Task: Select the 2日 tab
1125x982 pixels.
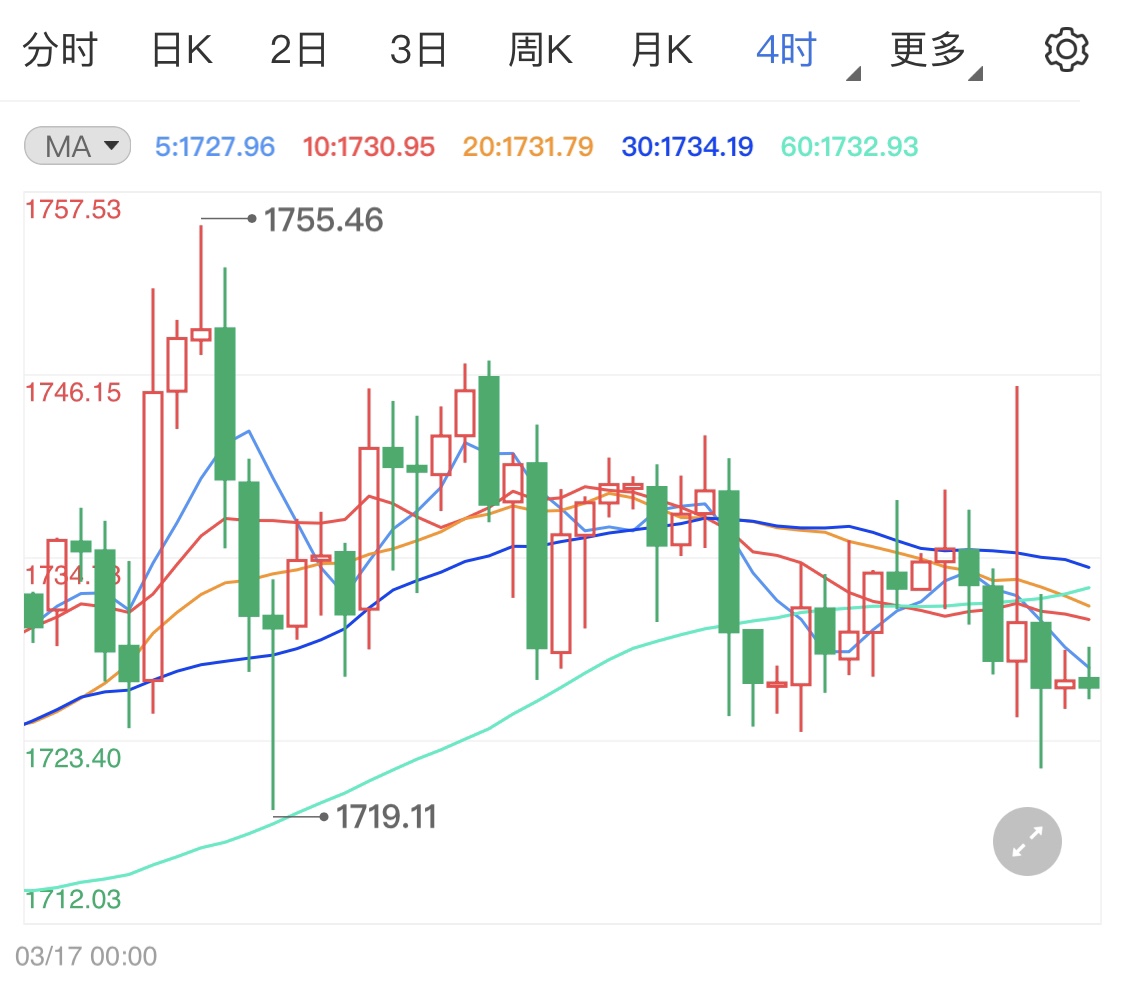Action: 298,50
